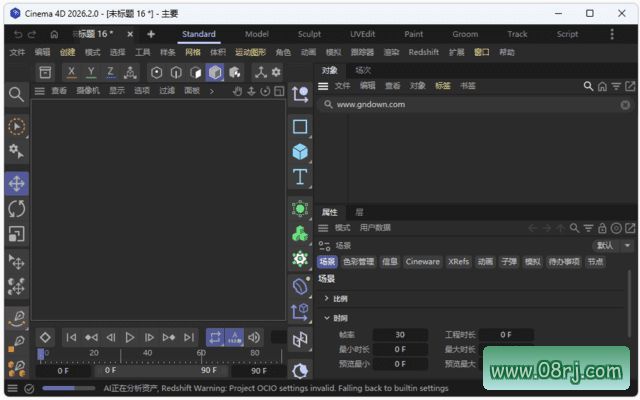Click the status bar checkmark icon

29,389
